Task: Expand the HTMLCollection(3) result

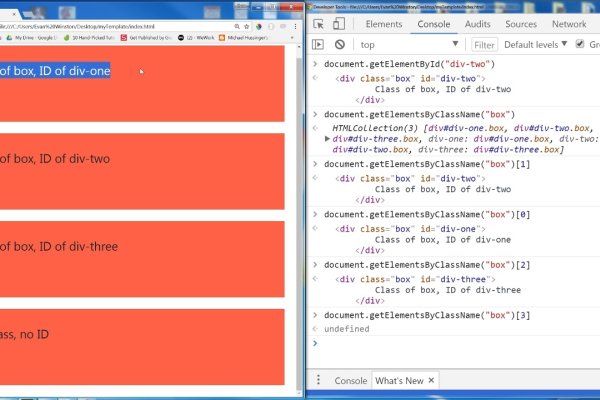Action: (x=329, y=139)
